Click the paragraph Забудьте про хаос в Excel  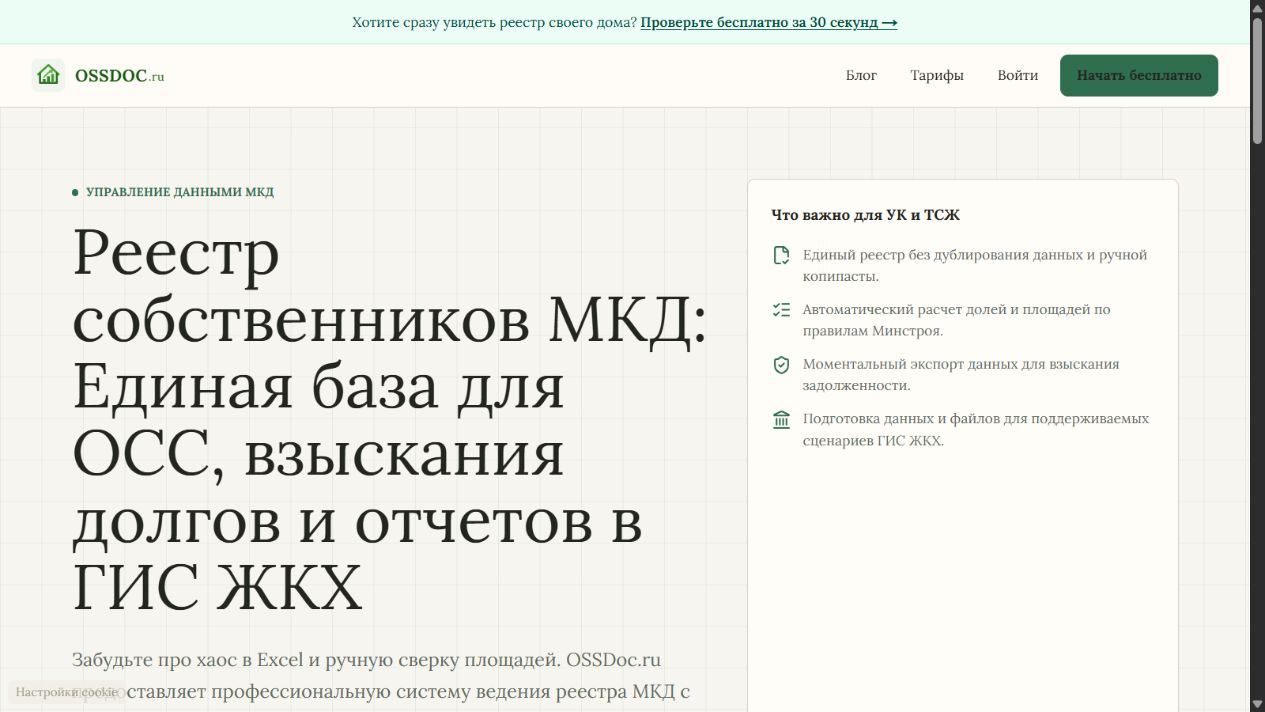tap(381, 676)
